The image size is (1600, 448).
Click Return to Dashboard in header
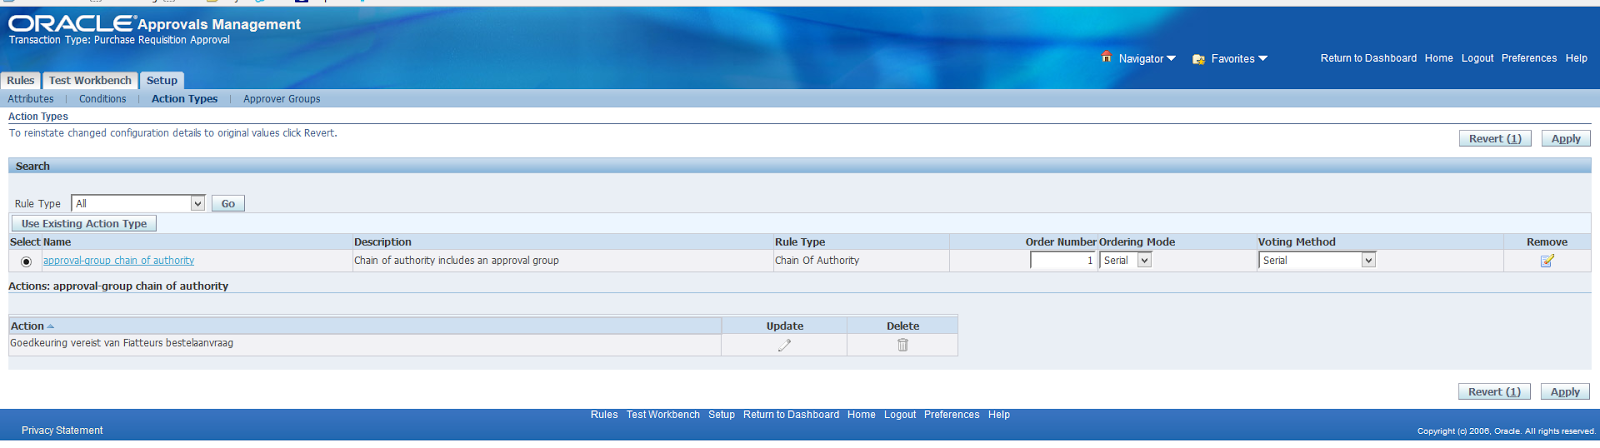pos(1368,58)
